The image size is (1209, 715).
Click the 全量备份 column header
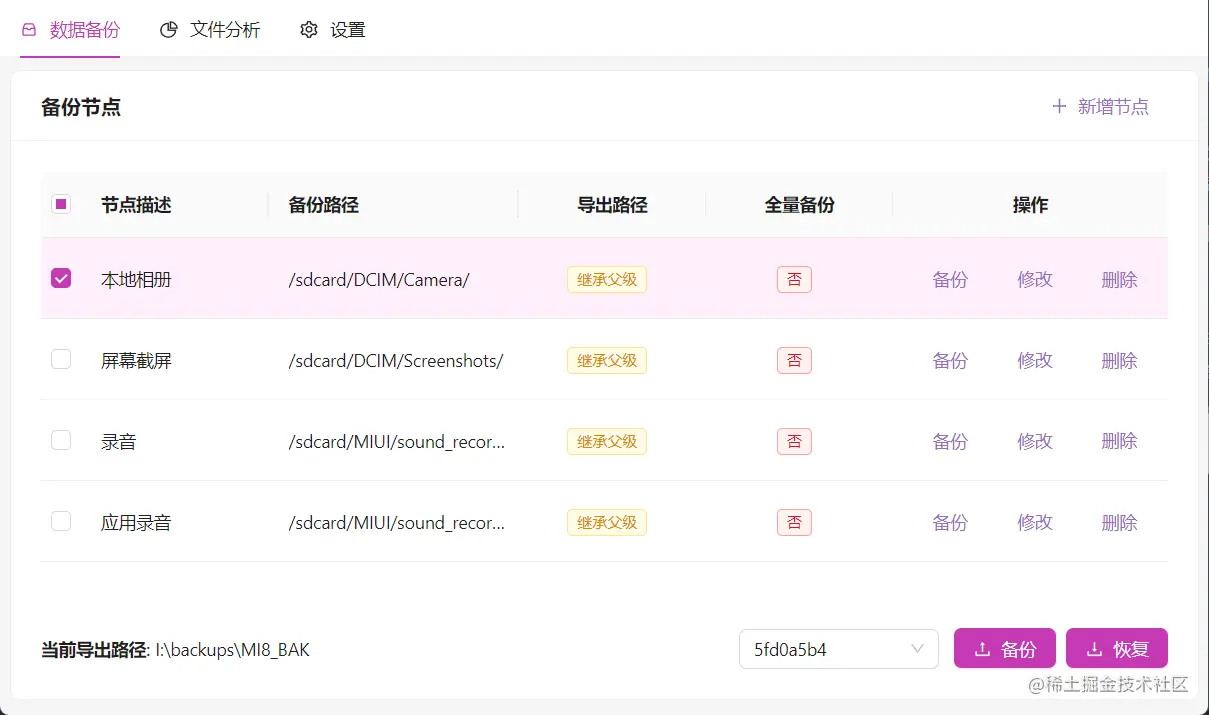coord(800,205)
